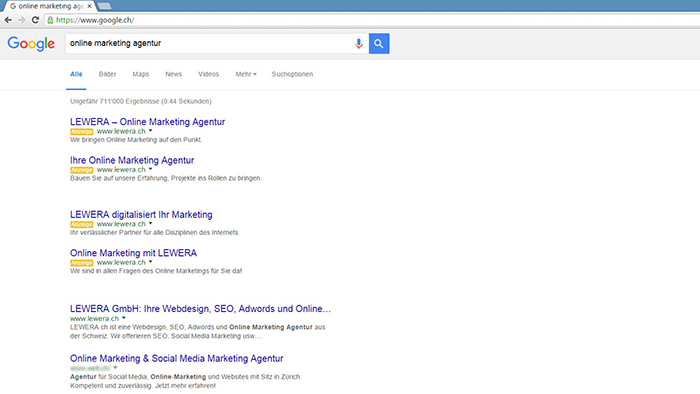Expand the Mehr dropdown menu
The height and width of the screenshot is (394, 700).
tap(246, 74)
